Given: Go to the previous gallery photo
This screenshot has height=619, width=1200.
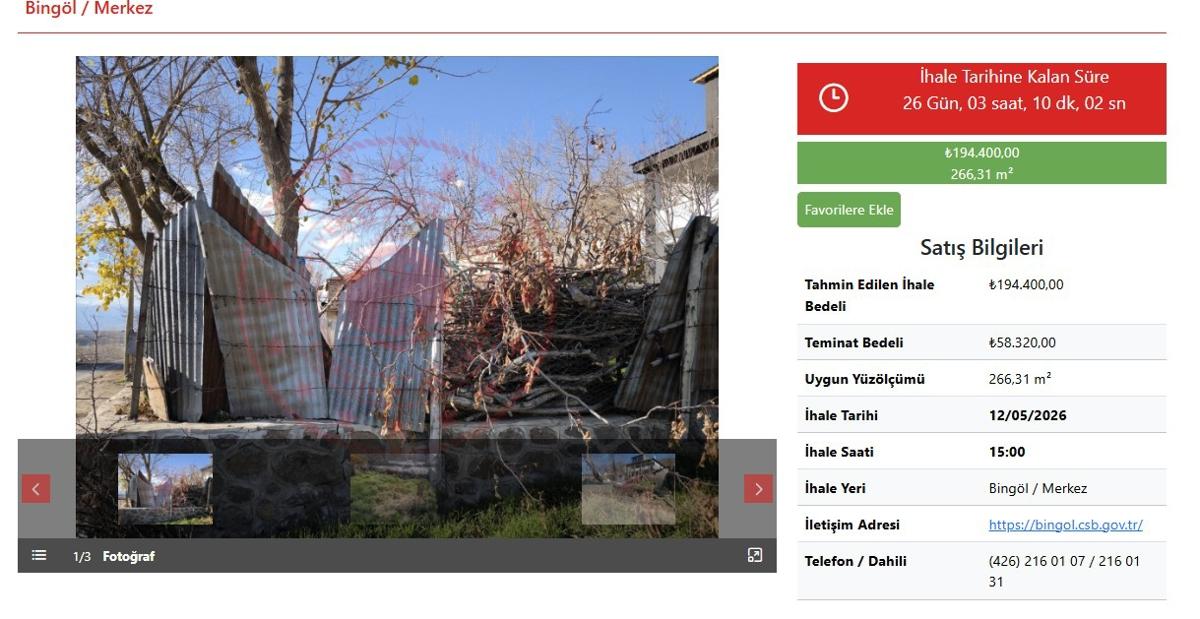Looking at the screenshot, I should click(36, 489).
